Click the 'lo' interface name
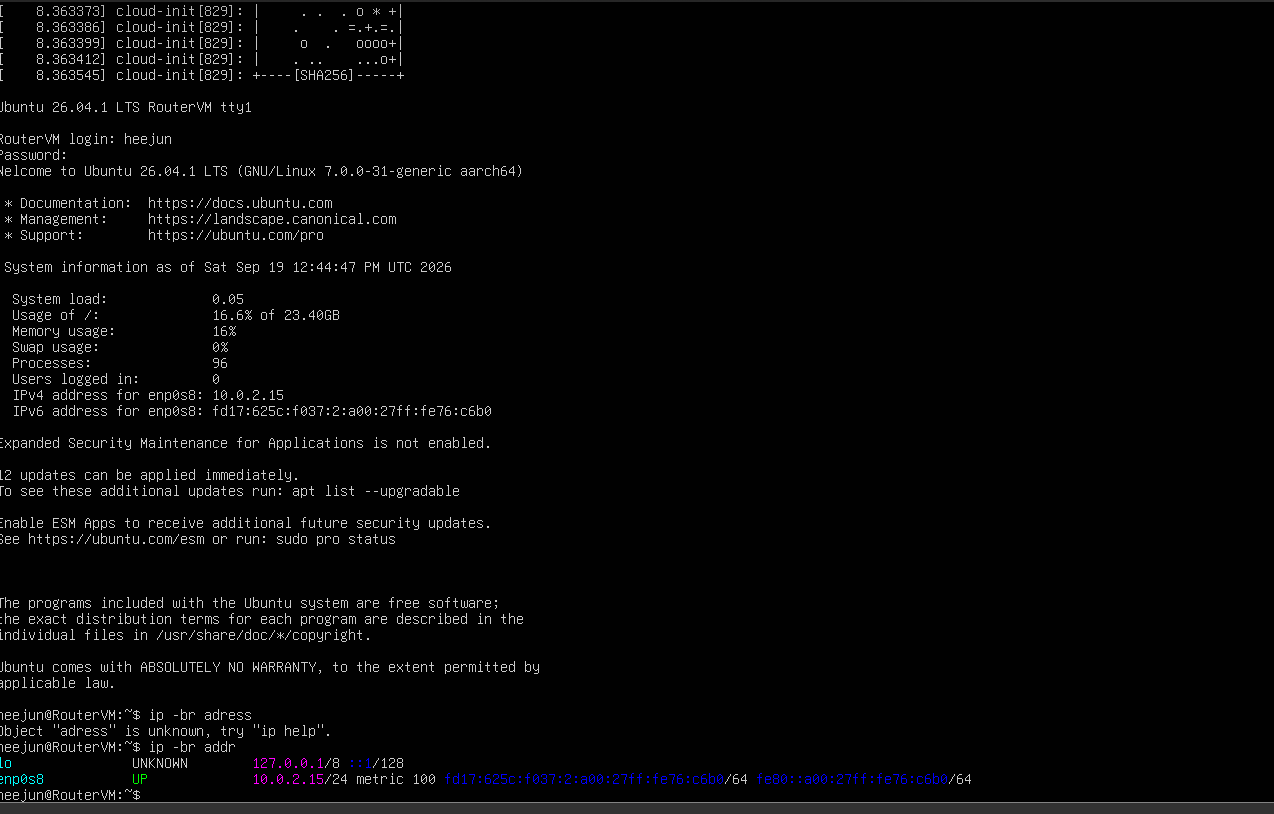The width and height of the screenshot is (1274, 814). click(x=6, y=763)
